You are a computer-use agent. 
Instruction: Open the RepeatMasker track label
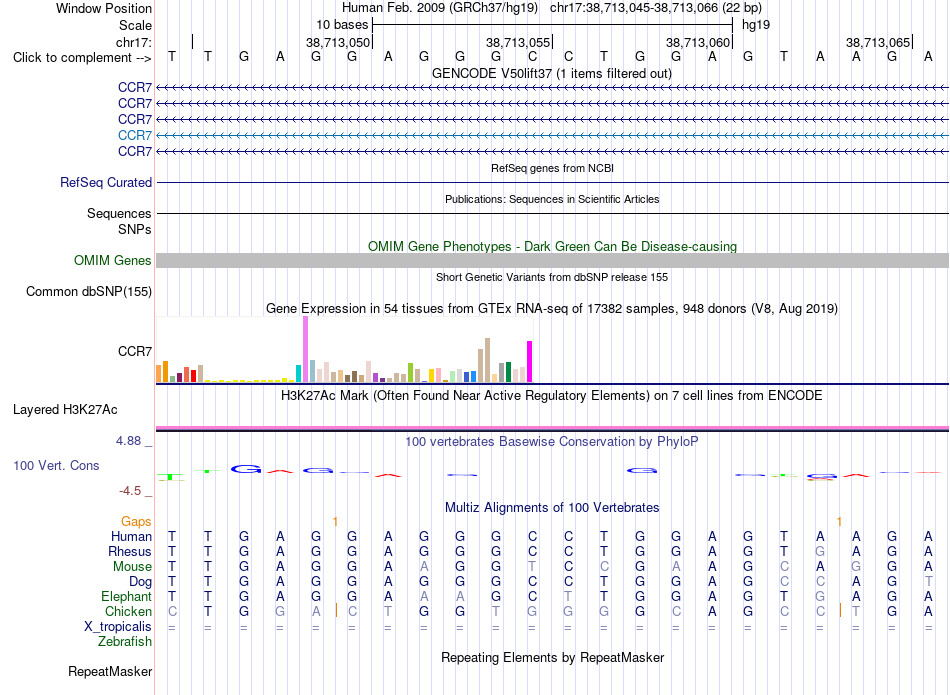110,671
